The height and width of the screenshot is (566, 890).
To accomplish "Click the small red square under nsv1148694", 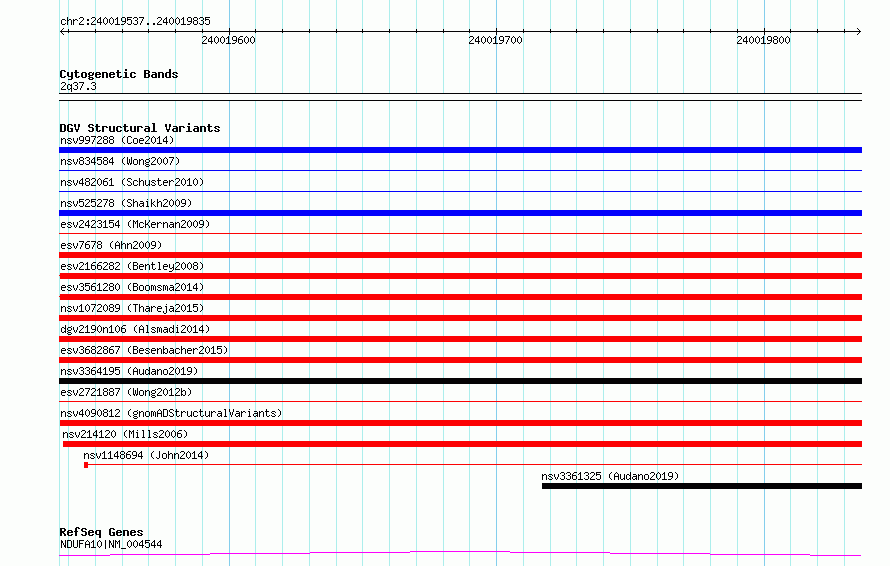I will 86,465.
